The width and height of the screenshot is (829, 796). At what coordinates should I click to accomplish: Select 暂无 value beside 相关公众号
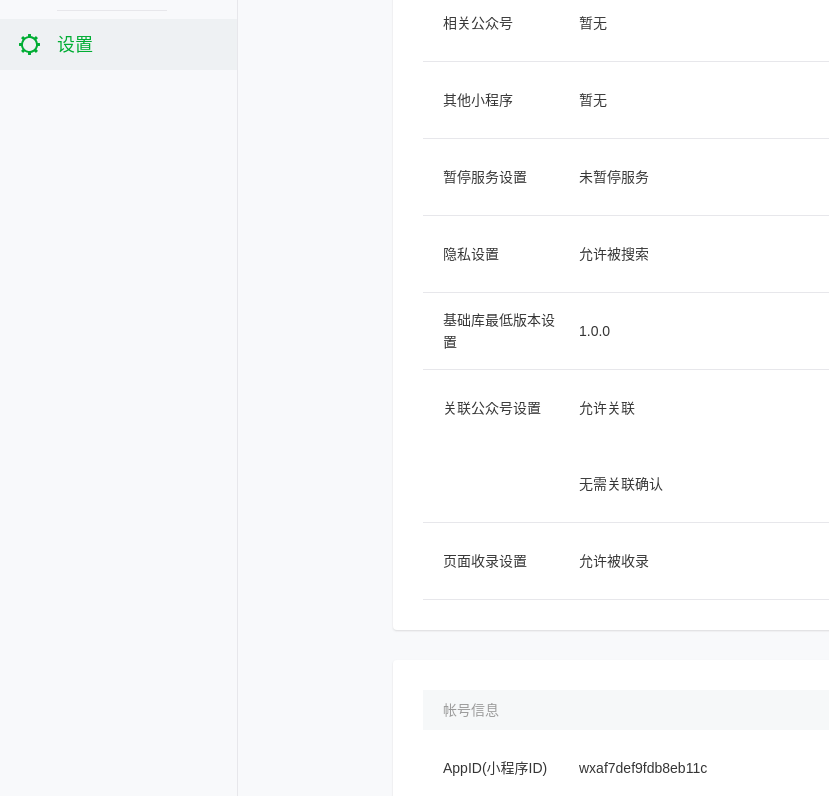point(593,23)
